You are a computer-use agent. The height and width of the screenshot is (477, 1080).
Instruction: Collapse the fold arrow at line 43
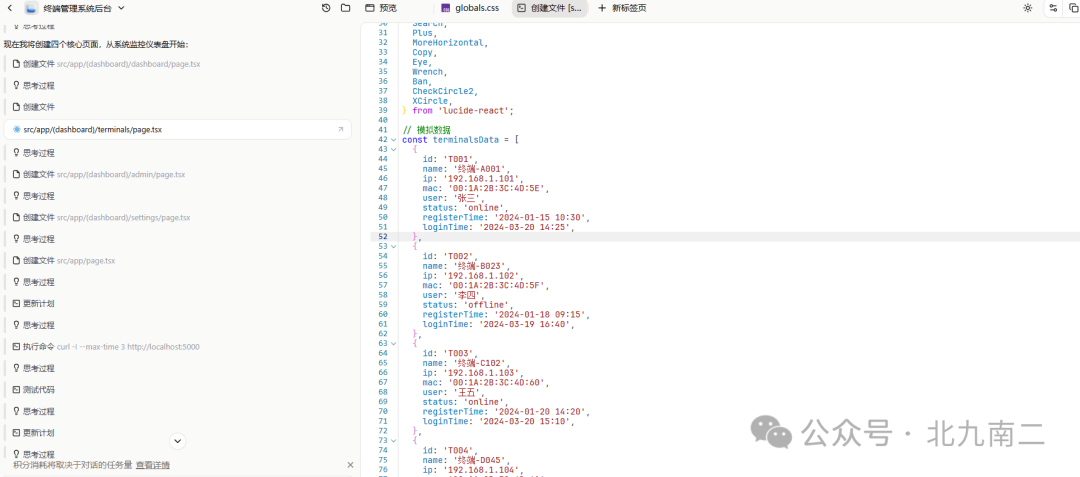(x=393, y=149)
